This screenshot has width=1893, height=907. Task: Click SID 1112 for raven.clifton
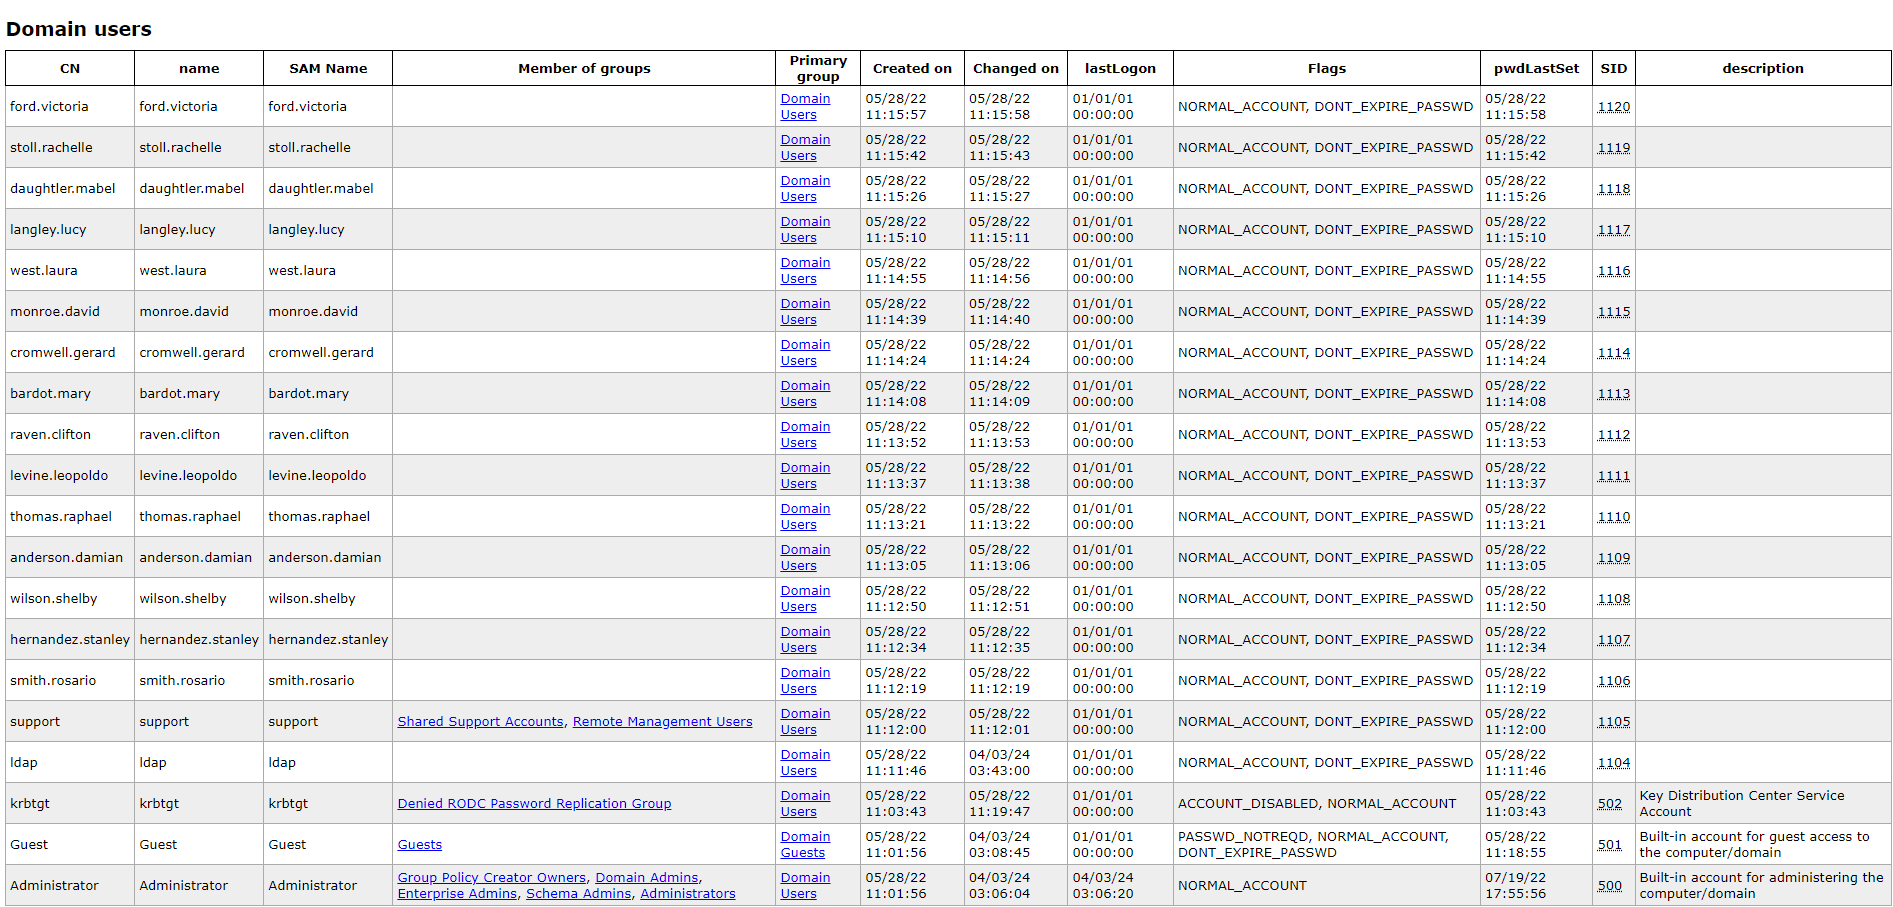tap(1613, 435)
